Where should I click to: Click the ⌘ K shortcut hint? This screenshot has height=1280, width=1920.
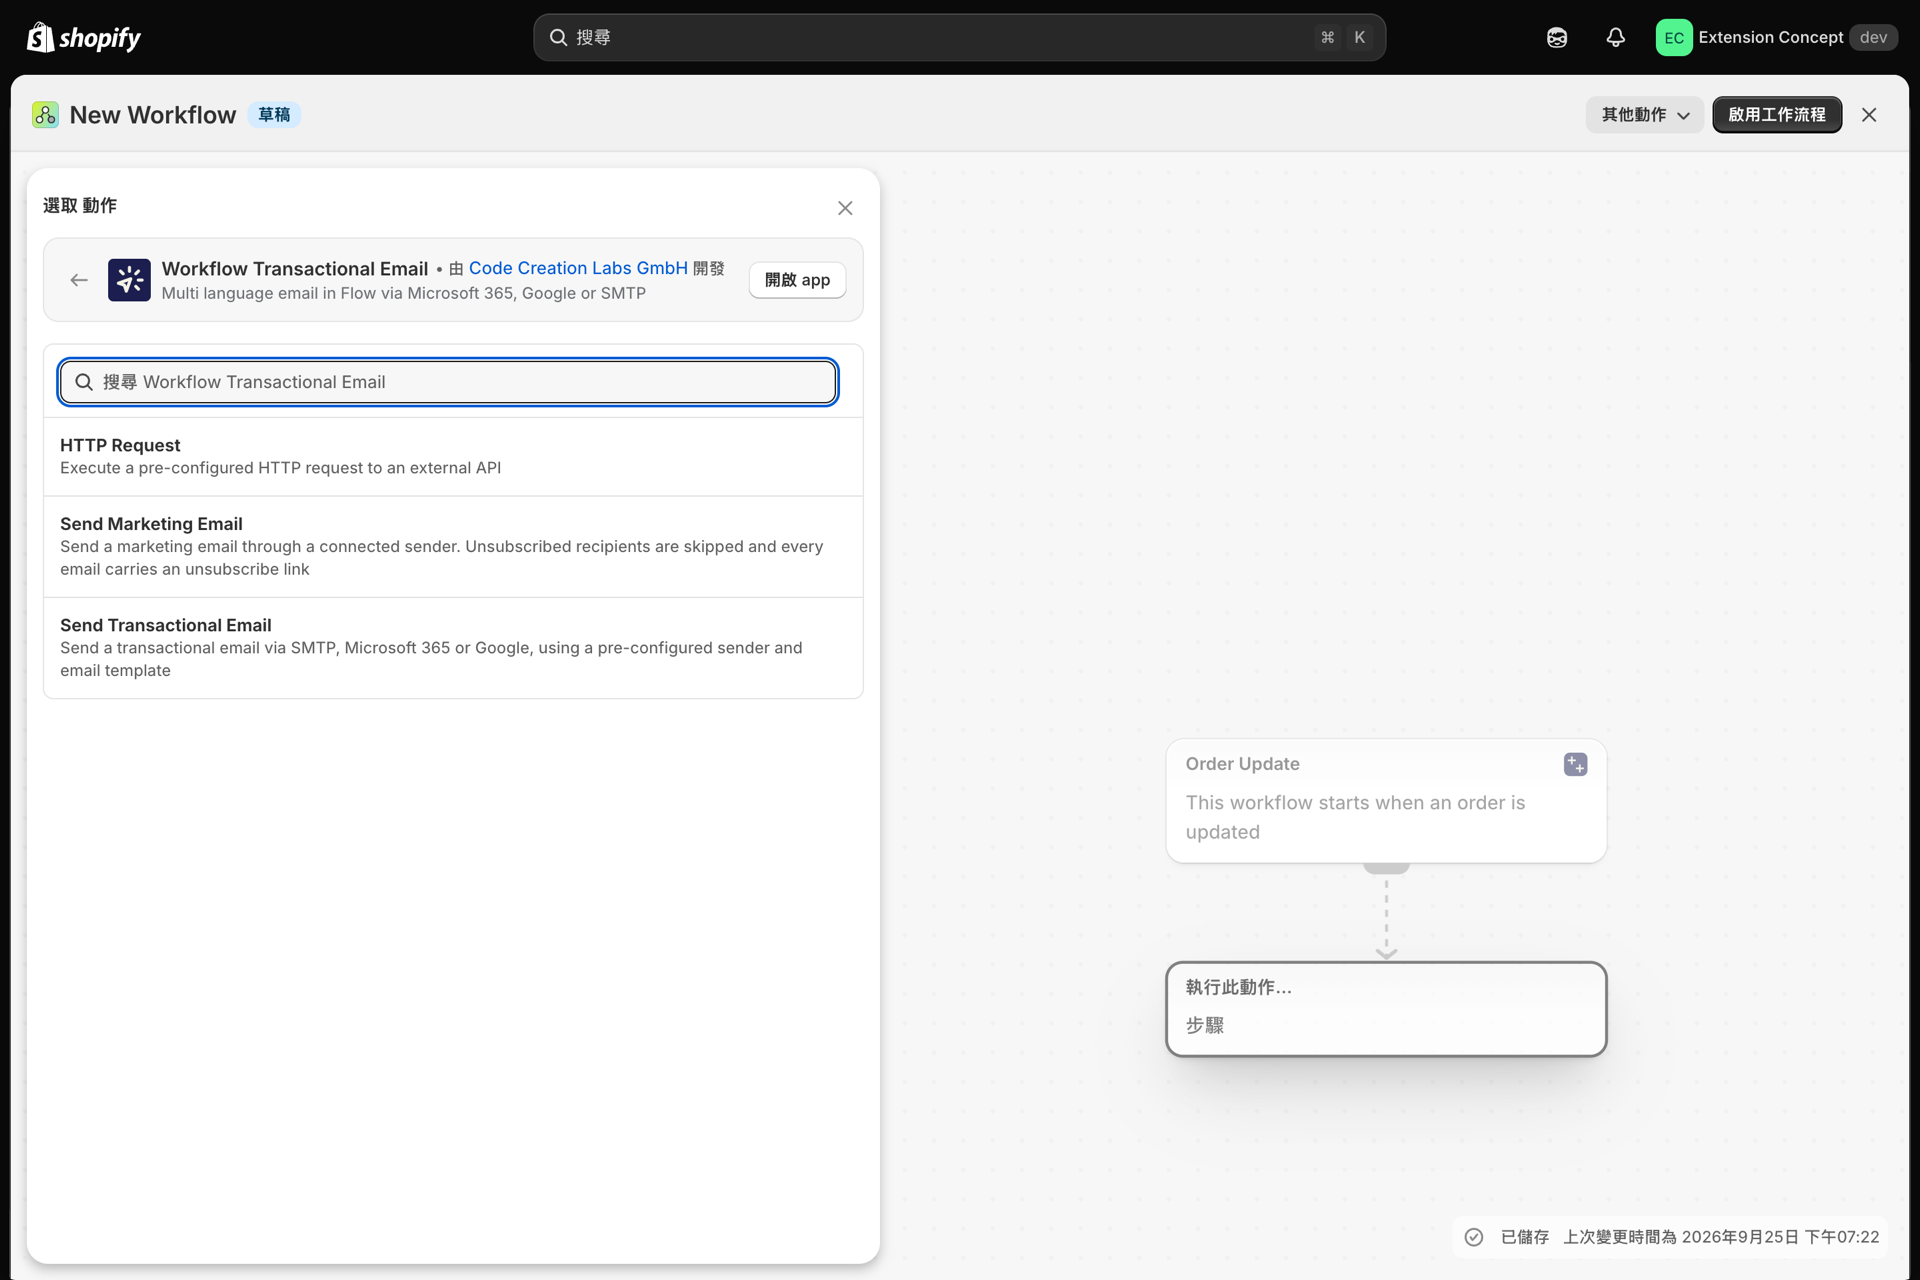point(1343,37)
